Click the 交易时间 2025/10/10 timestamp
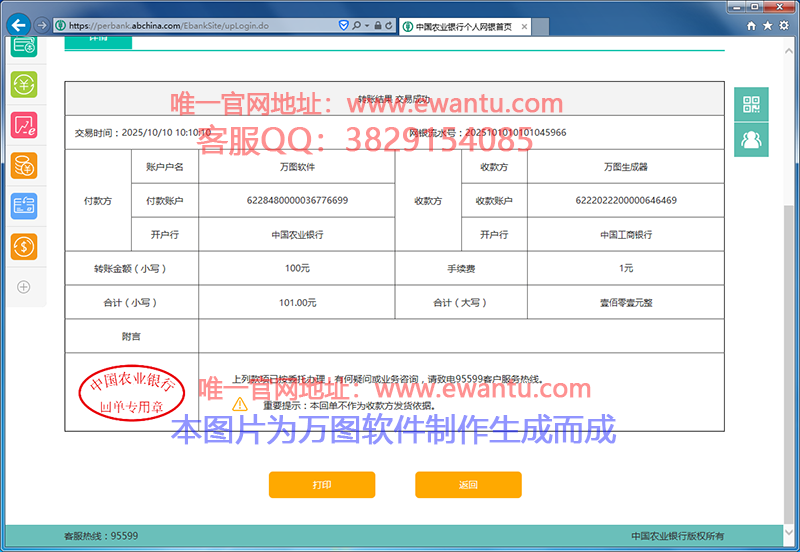Screen dimensions: 800x552 click(x=143, y=133)
